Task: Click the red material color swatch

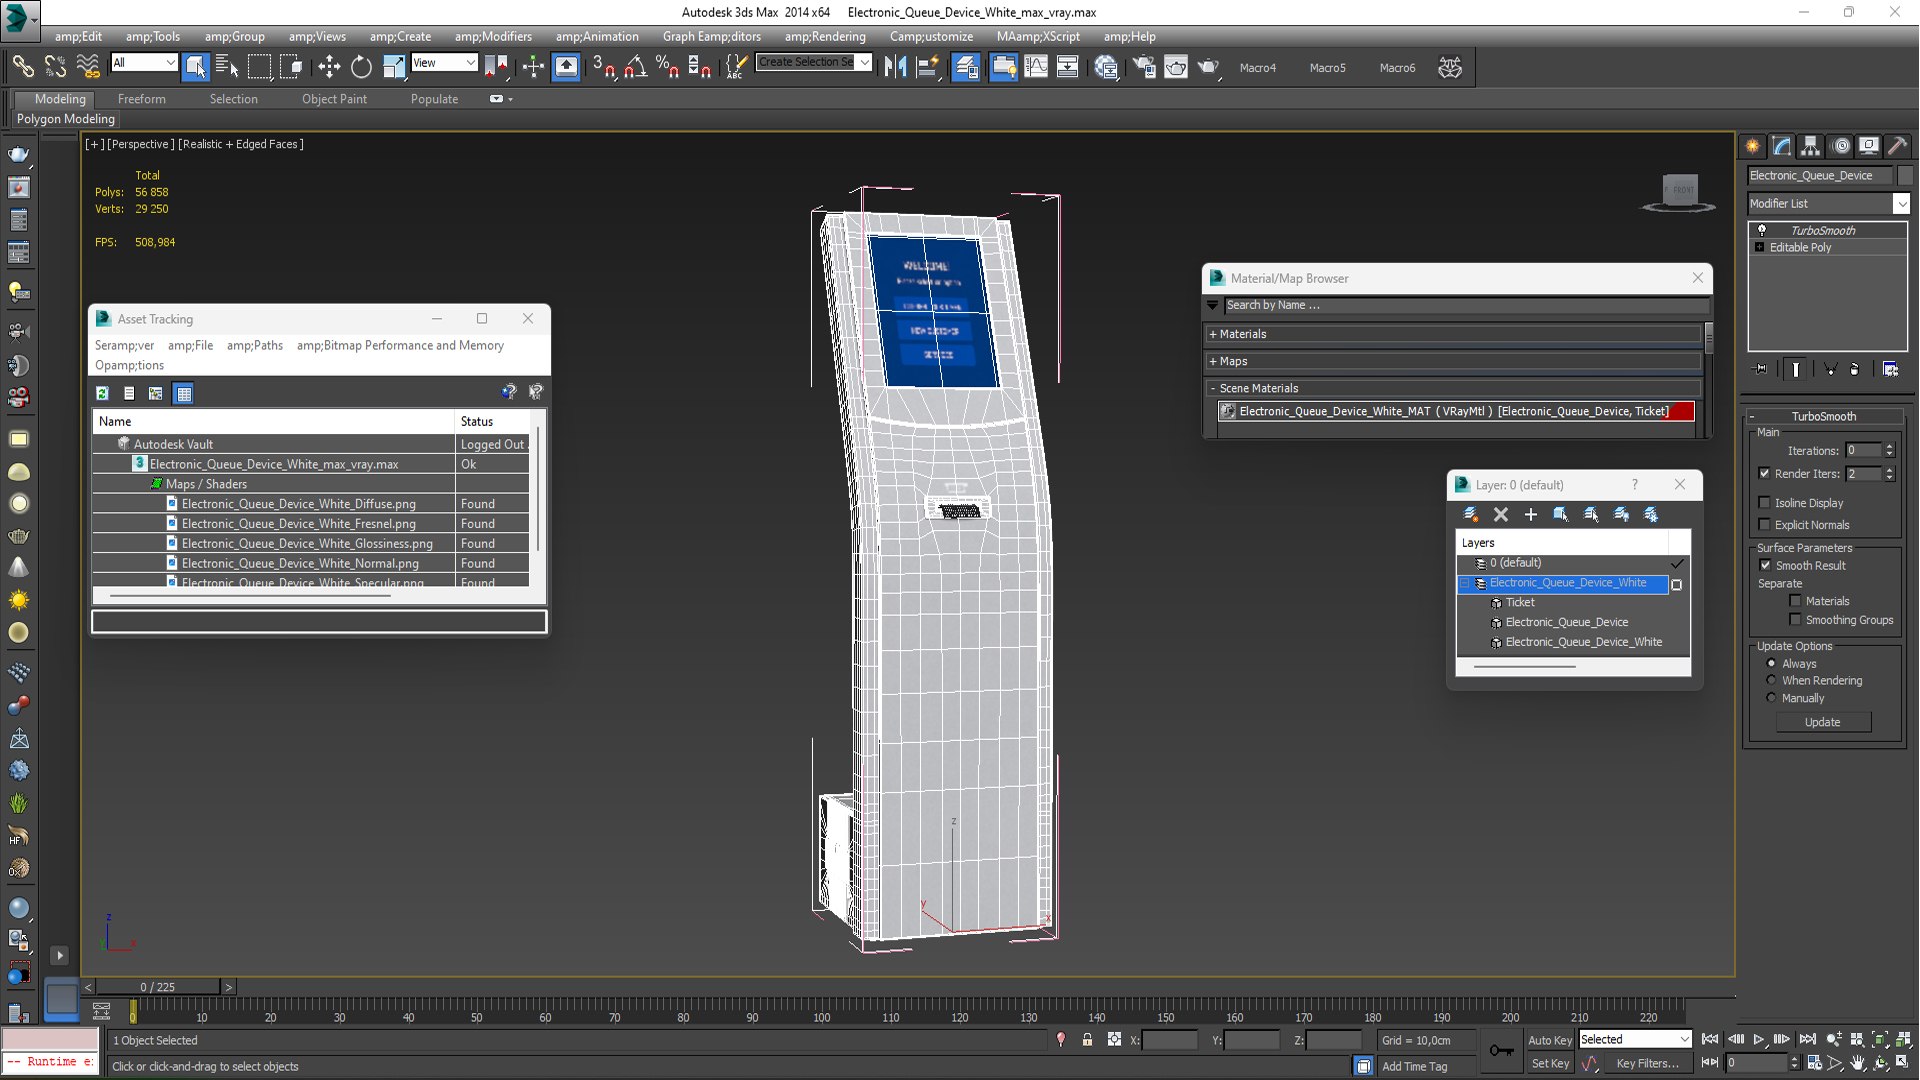Action: (x=1682, y=411)
